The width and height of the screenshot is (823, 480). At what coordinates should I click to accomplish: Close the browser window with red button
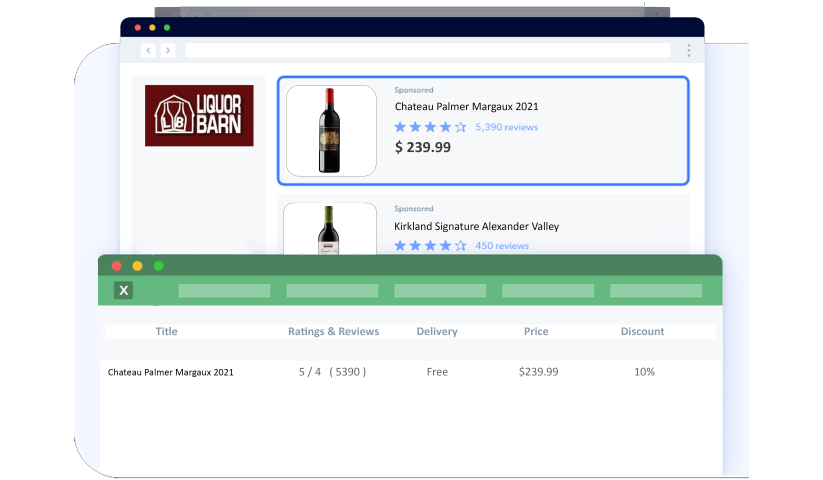[138, 27]
